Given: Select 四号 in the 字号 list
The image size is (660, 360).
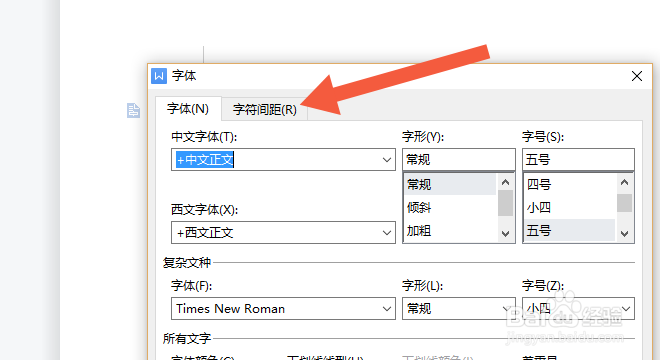Looking at the screenshot, I should (570, 184).
